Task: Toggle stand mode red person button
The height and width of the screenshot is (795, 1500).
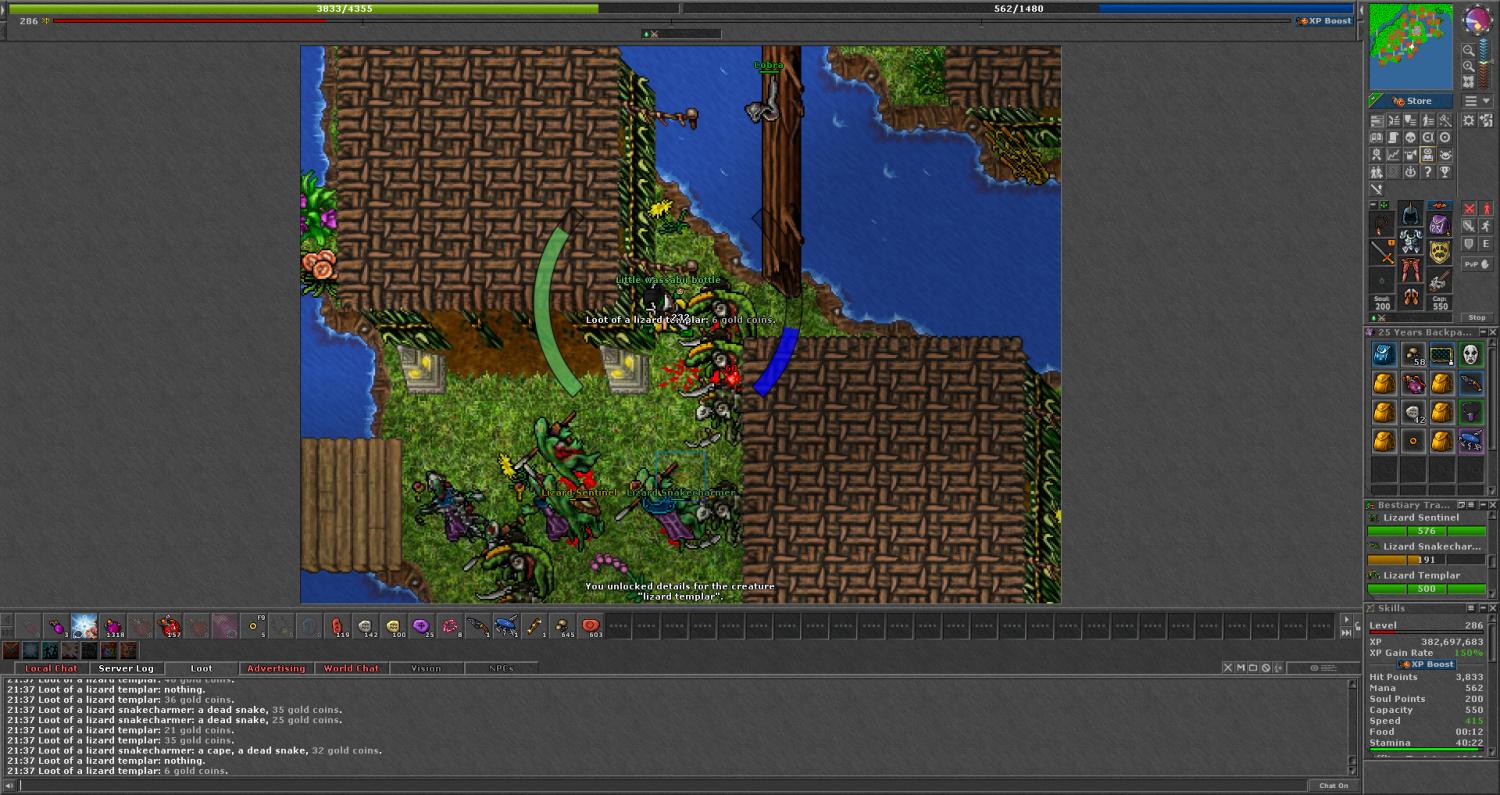Action: coord(1486,209)
